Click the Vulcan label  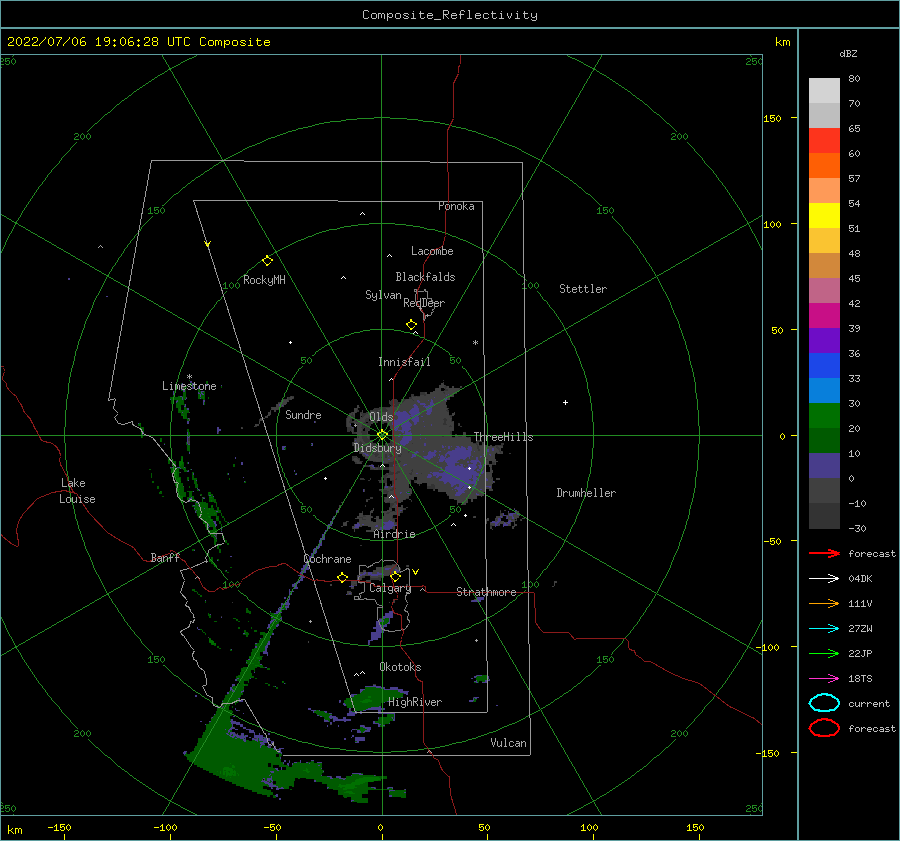point(508,743)
